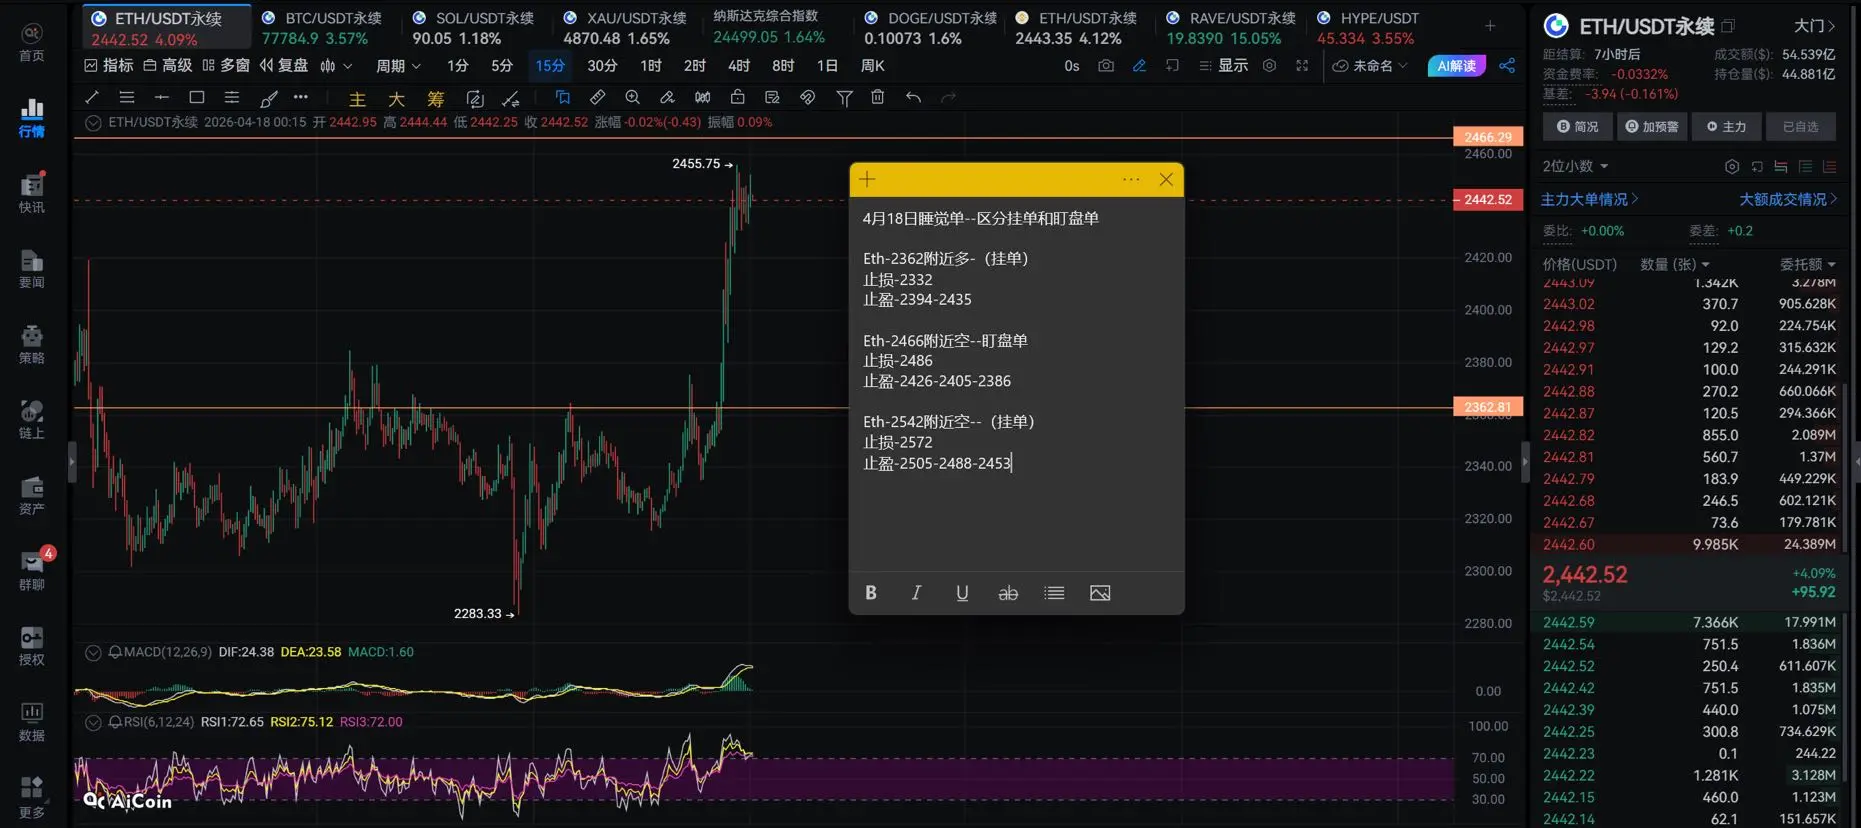Open the 简况 overview button
The image size is (1861, 828).
(1577, 127)
